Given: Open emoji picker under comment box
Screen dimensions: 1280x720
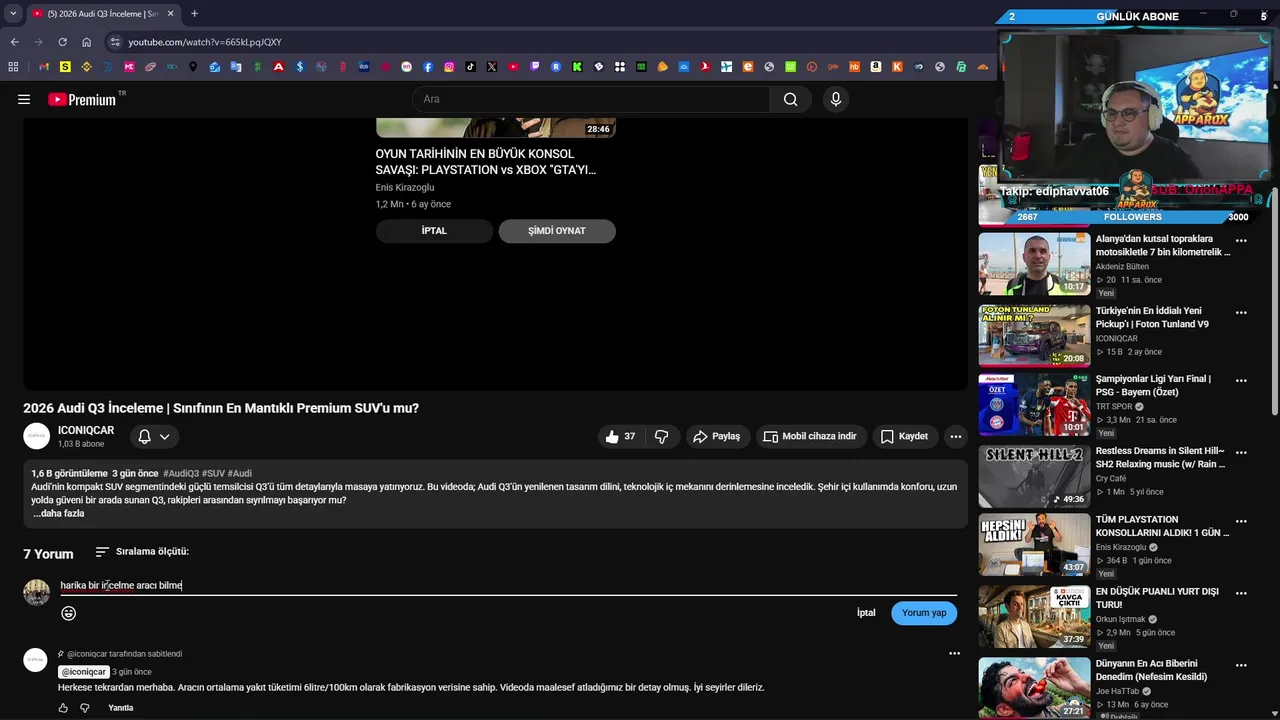Looking at the screenshot, I should (69, 613).
